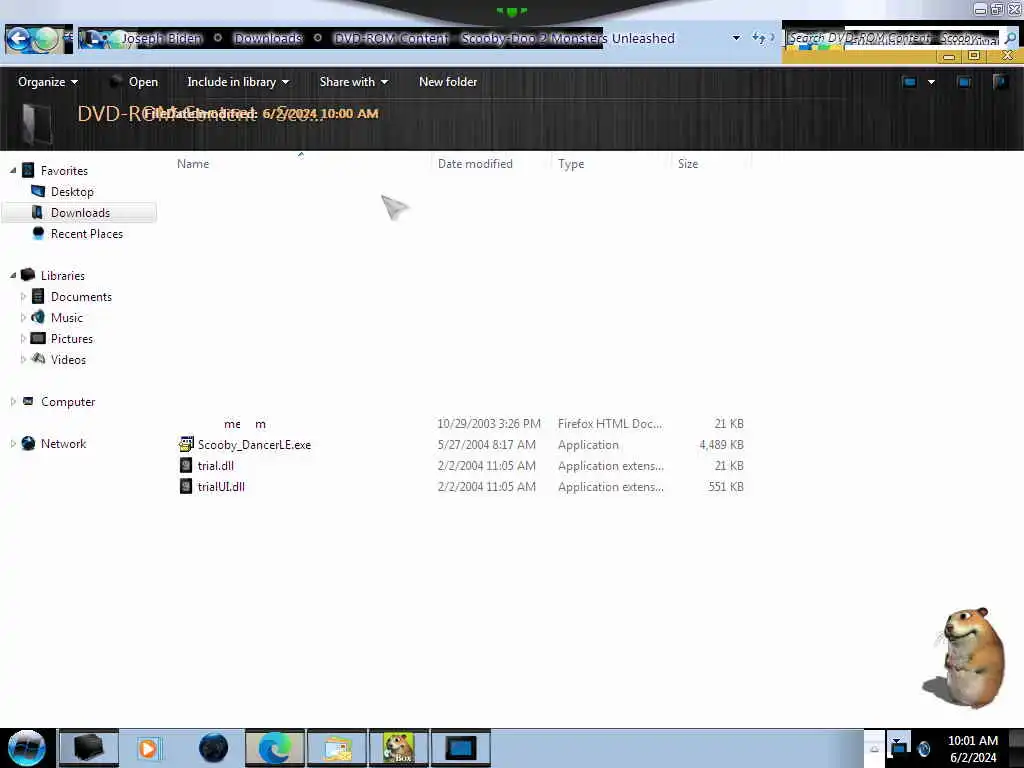
Task: Open the Windows Explorer taskbar icon
Action: click(x=337, y=748)
